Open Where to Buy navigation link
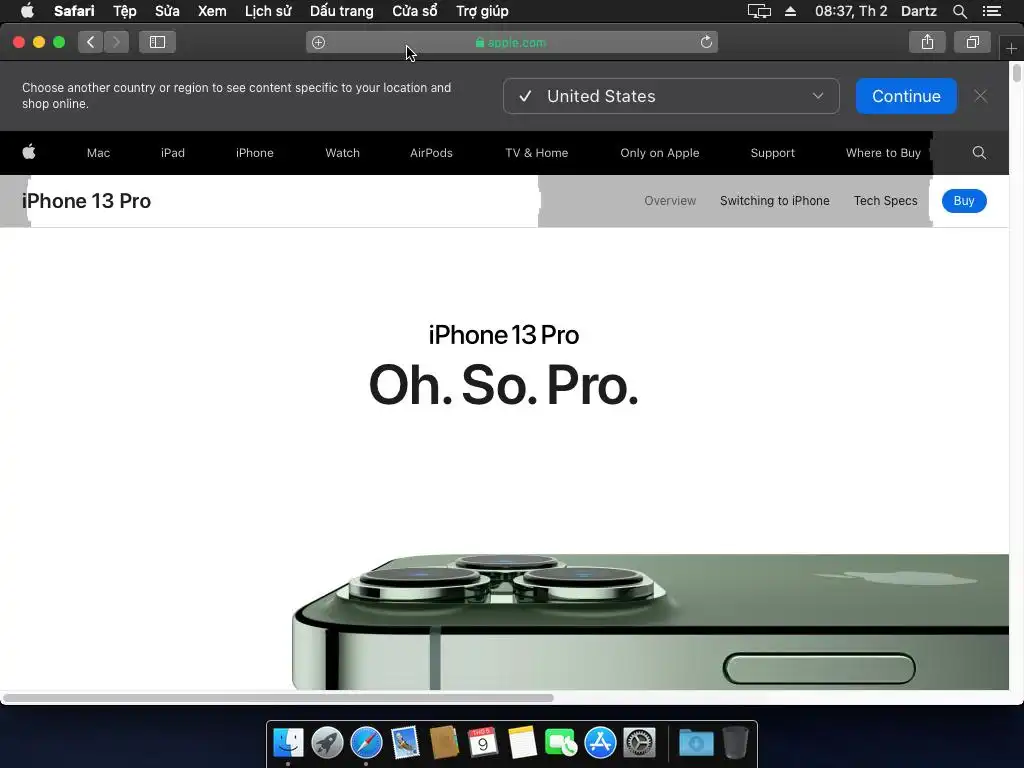Viewport: 1024px width, 768px height. click(883, 153)
